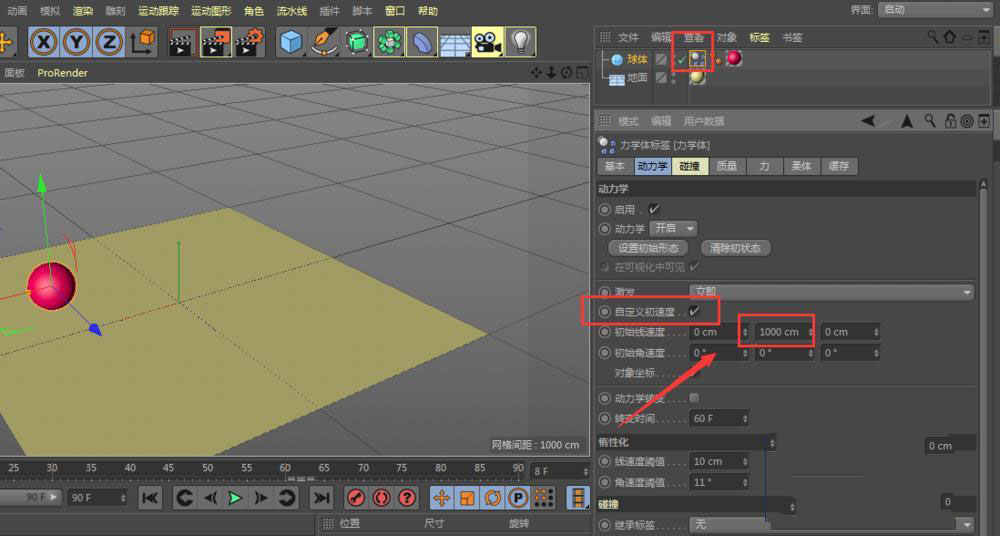Click the 设置初始形态 button
This screenshot has width=1000, height=536.
tap(648, 248)
